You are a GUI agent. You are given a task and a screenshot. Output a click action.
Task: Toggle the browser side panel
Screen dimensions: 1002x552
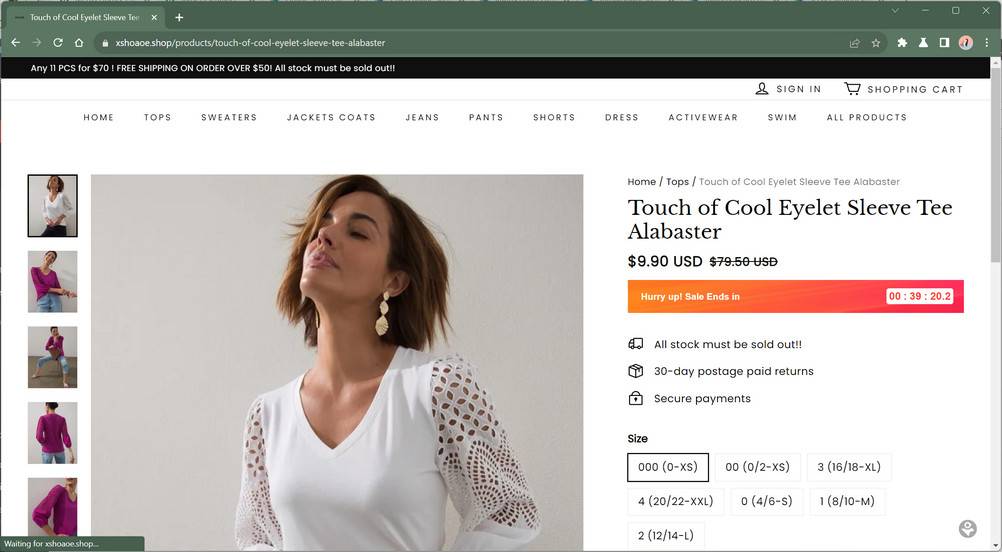point(944,43)
